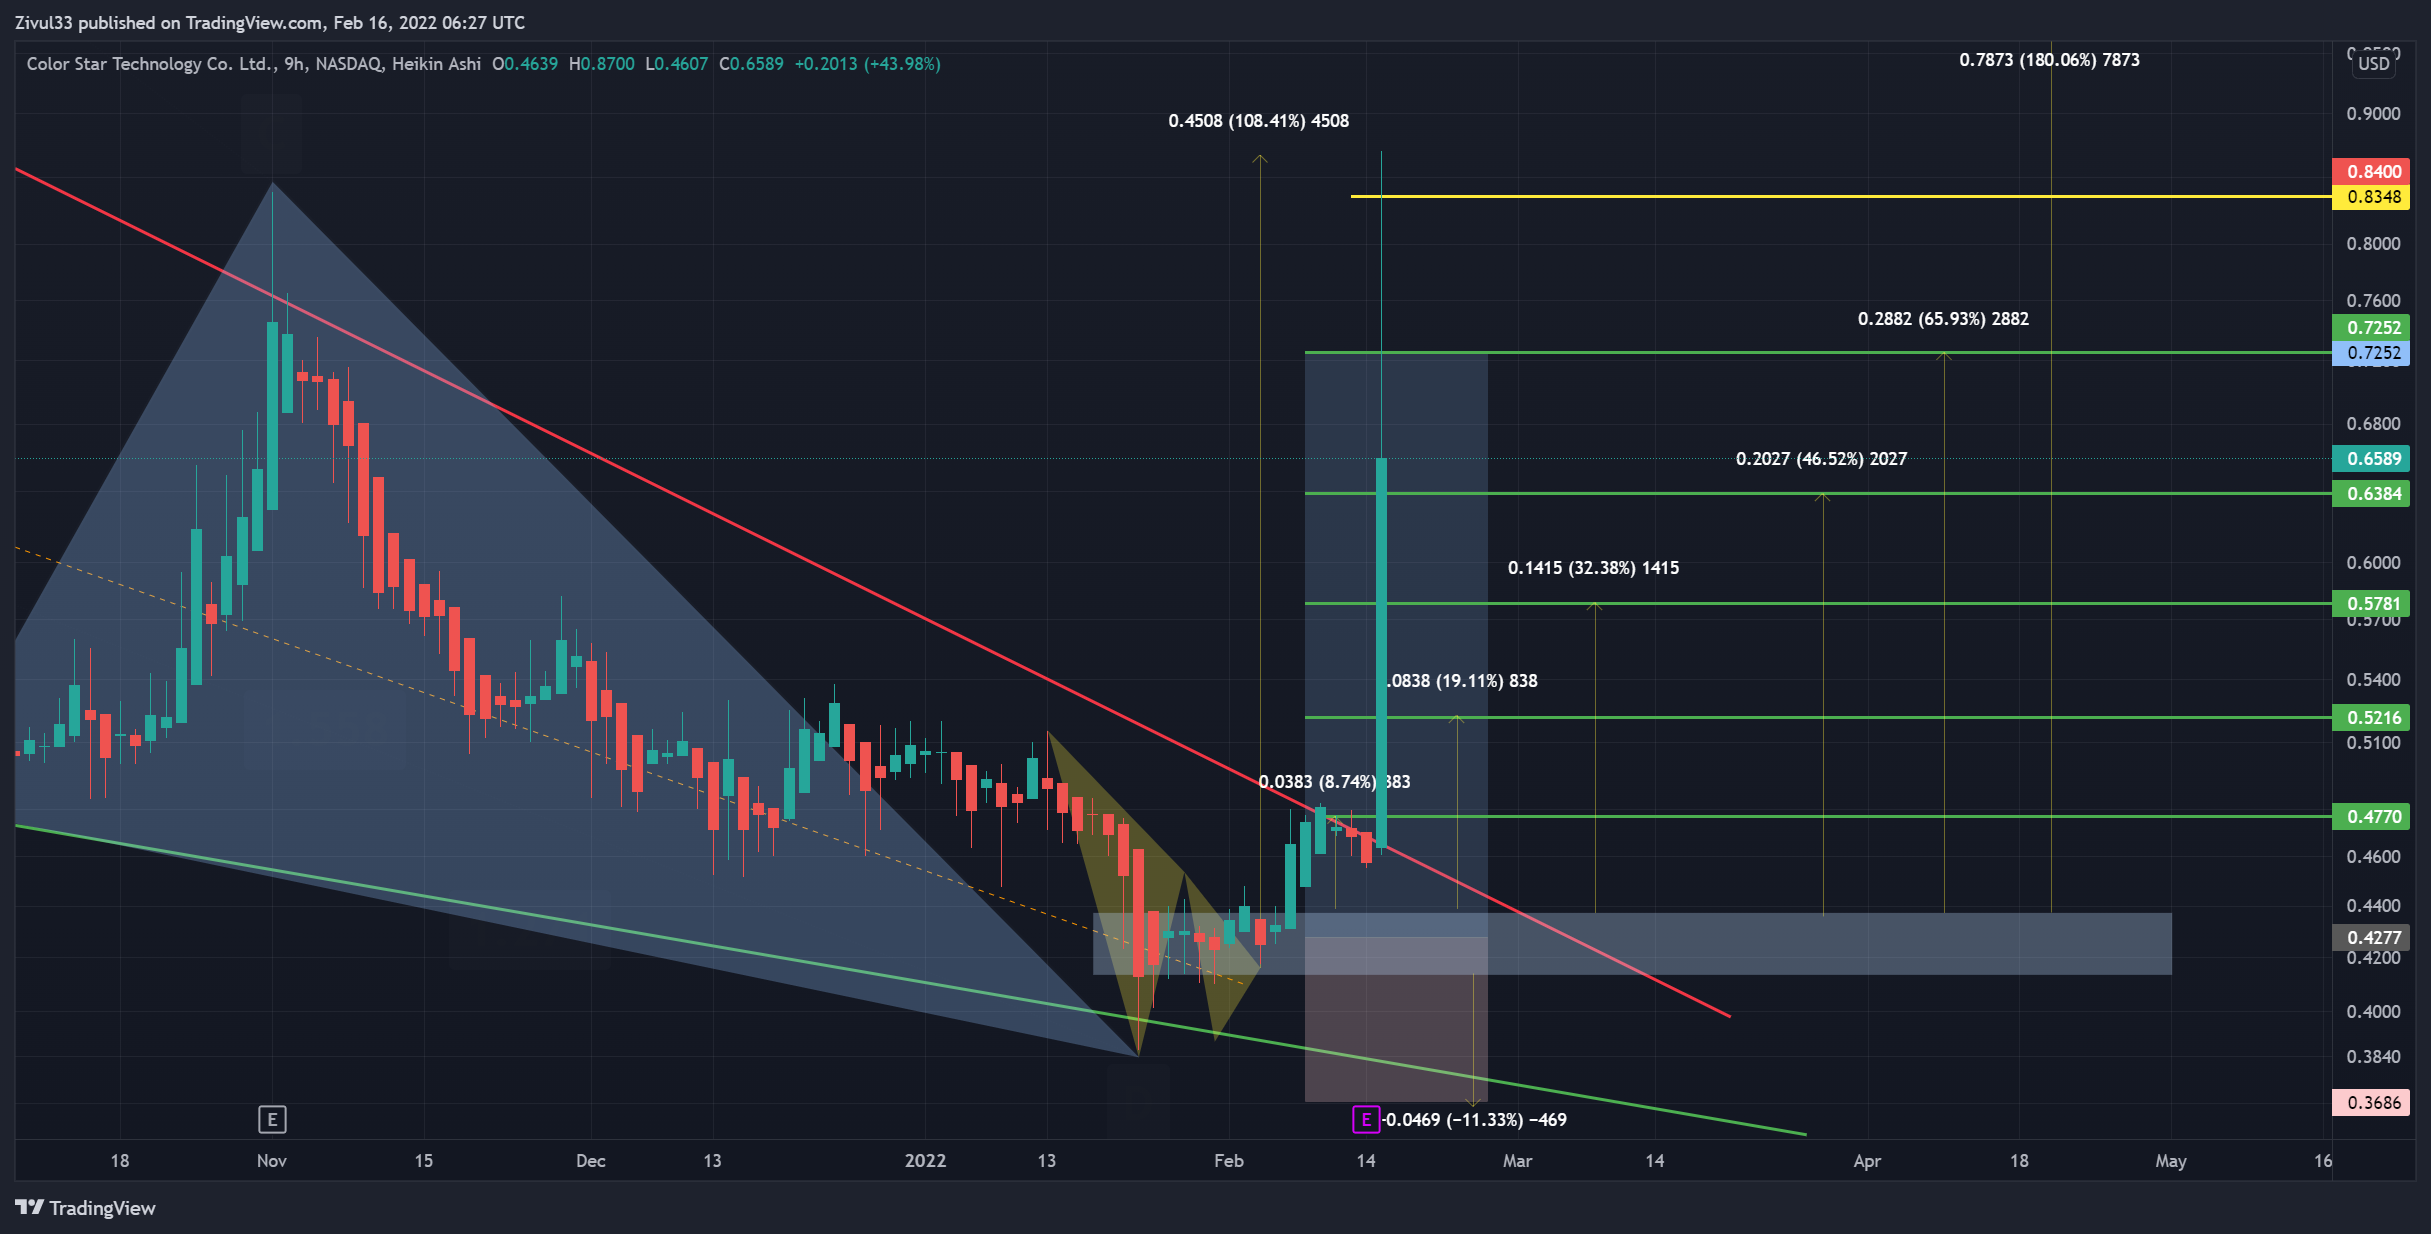2431x1234 pixels.
Task: Click the purple E marker below the chart
Action: 1366,1119
